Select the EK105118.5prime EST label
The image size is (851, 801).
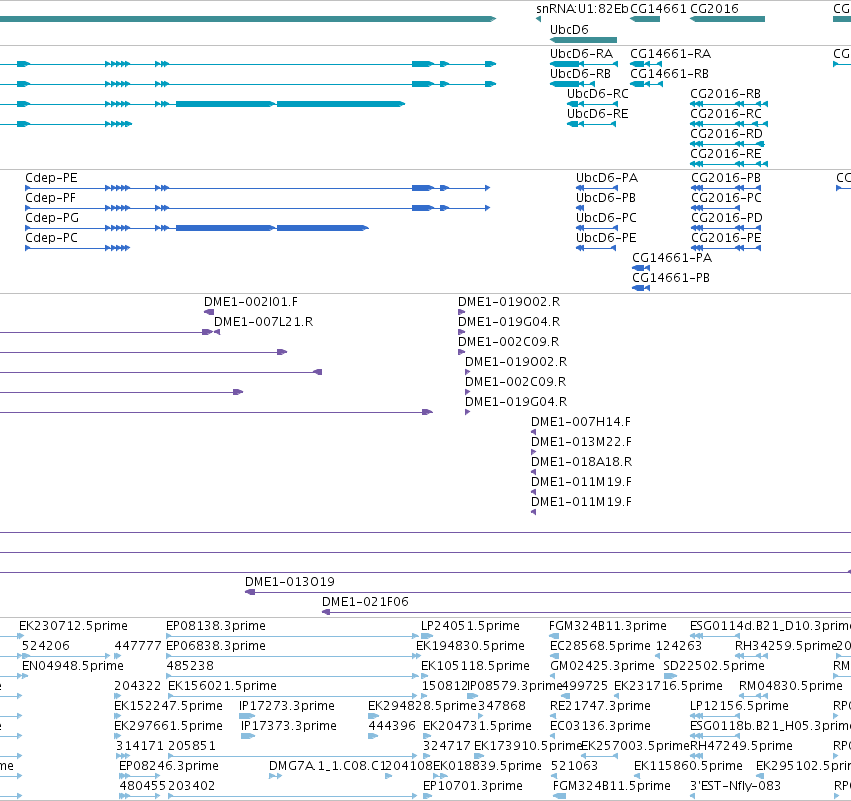(x=475, y=666)
